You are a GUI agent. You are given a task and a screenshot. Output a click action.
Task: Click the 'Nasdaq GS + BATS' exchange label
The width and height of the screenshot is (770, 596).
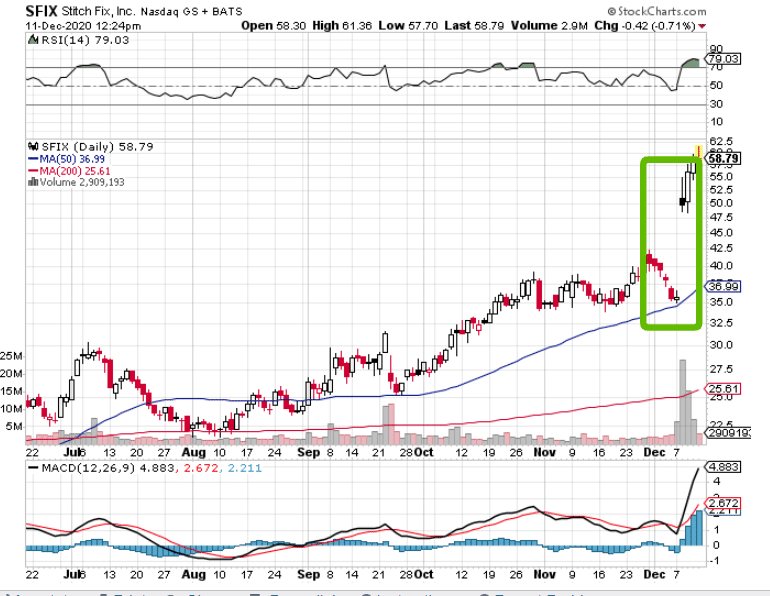coord(192,11)
